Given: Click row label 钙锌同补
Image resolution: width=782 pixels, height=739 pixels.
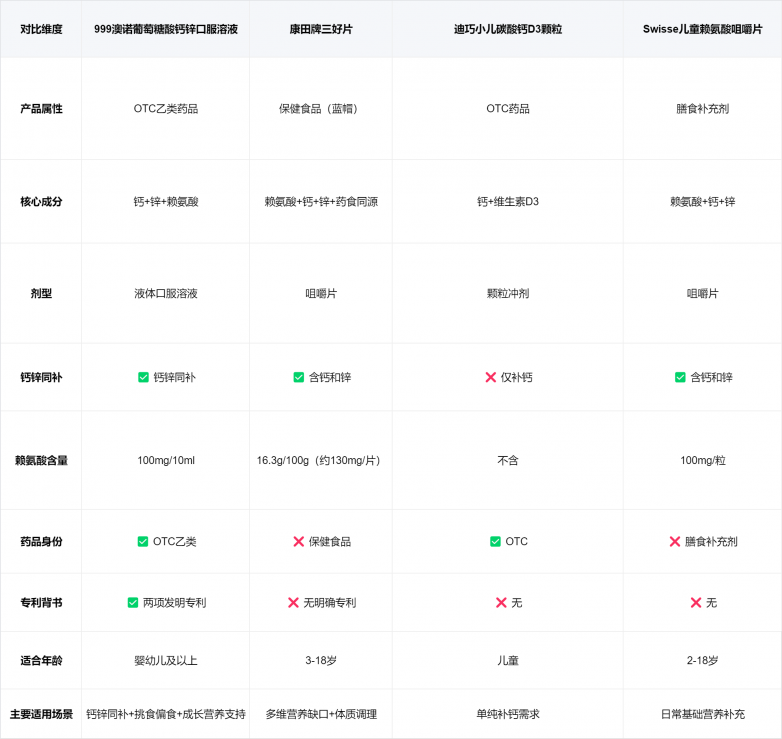Looking at the screenshot, I should click(41, 377).
